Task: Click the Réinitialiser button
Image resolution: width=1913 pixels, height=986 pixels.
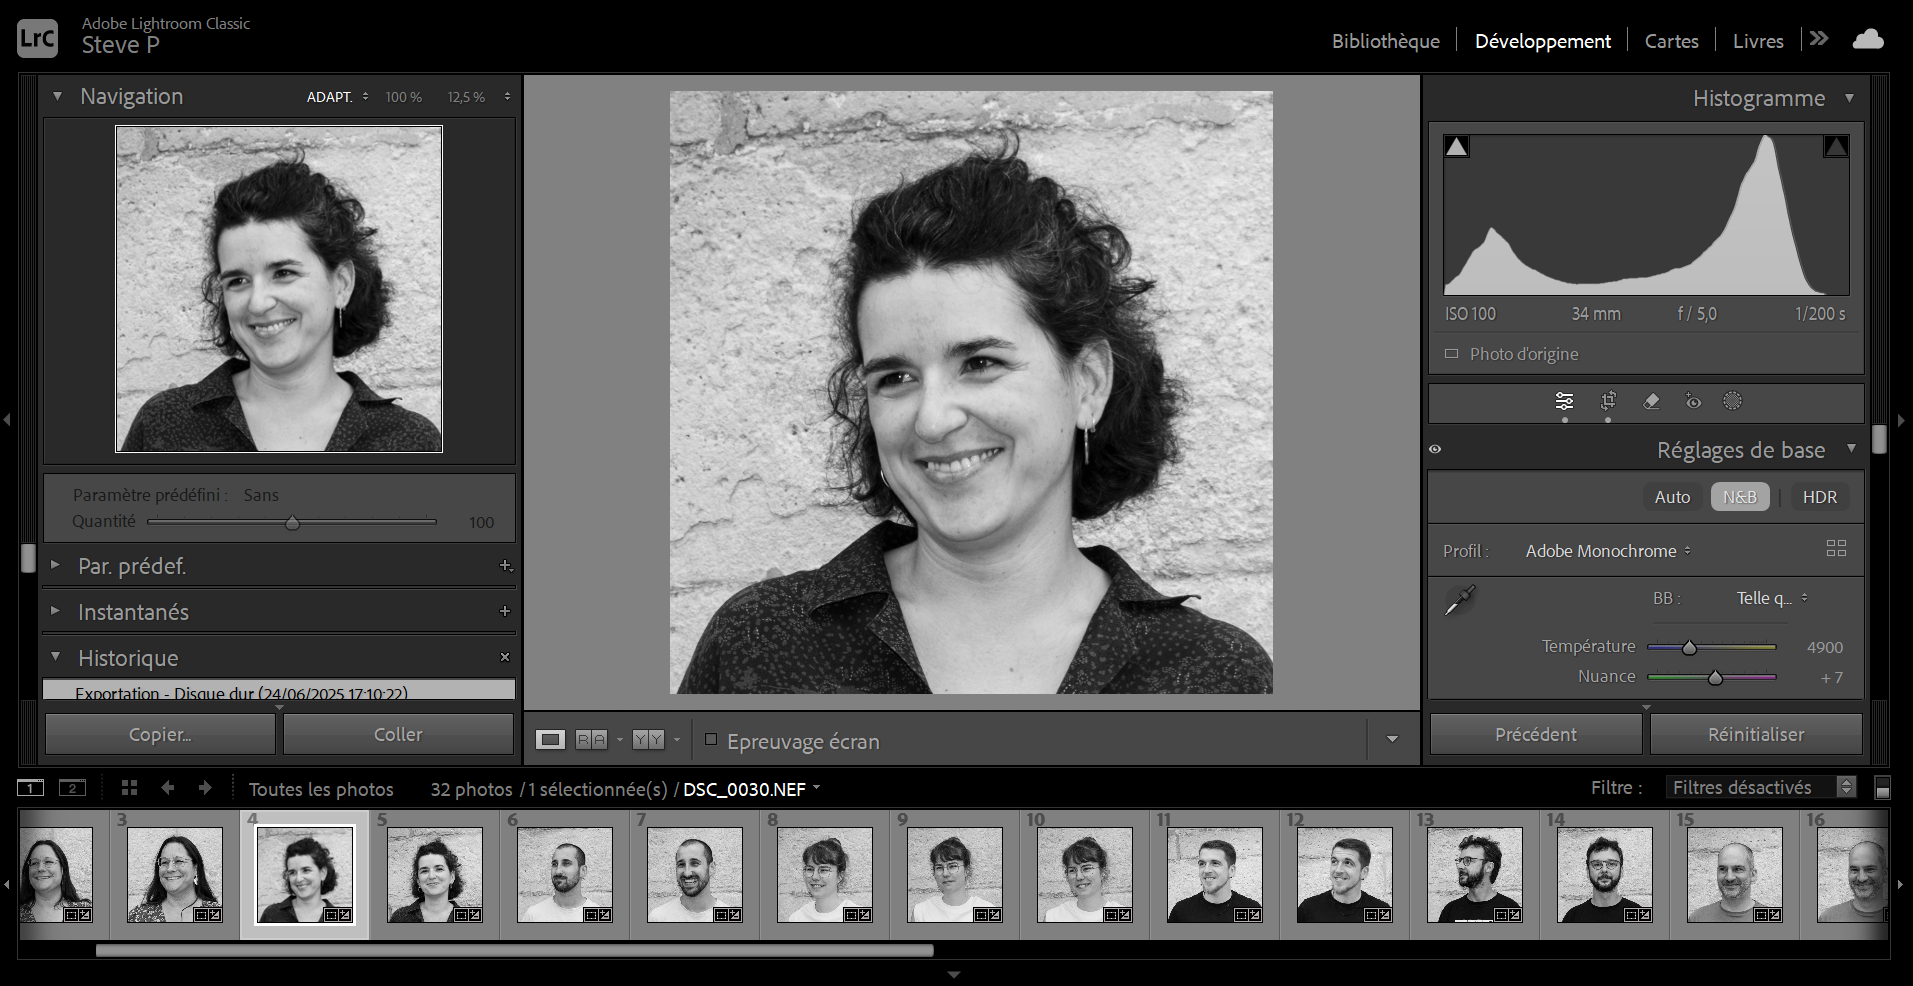Action: 1755,734
